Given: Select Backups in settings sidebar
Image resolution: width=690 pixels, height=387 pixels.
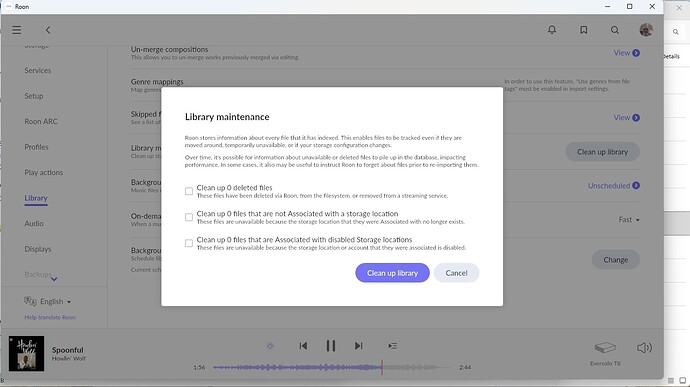Looking at the screenshot, I should [38, 274].
